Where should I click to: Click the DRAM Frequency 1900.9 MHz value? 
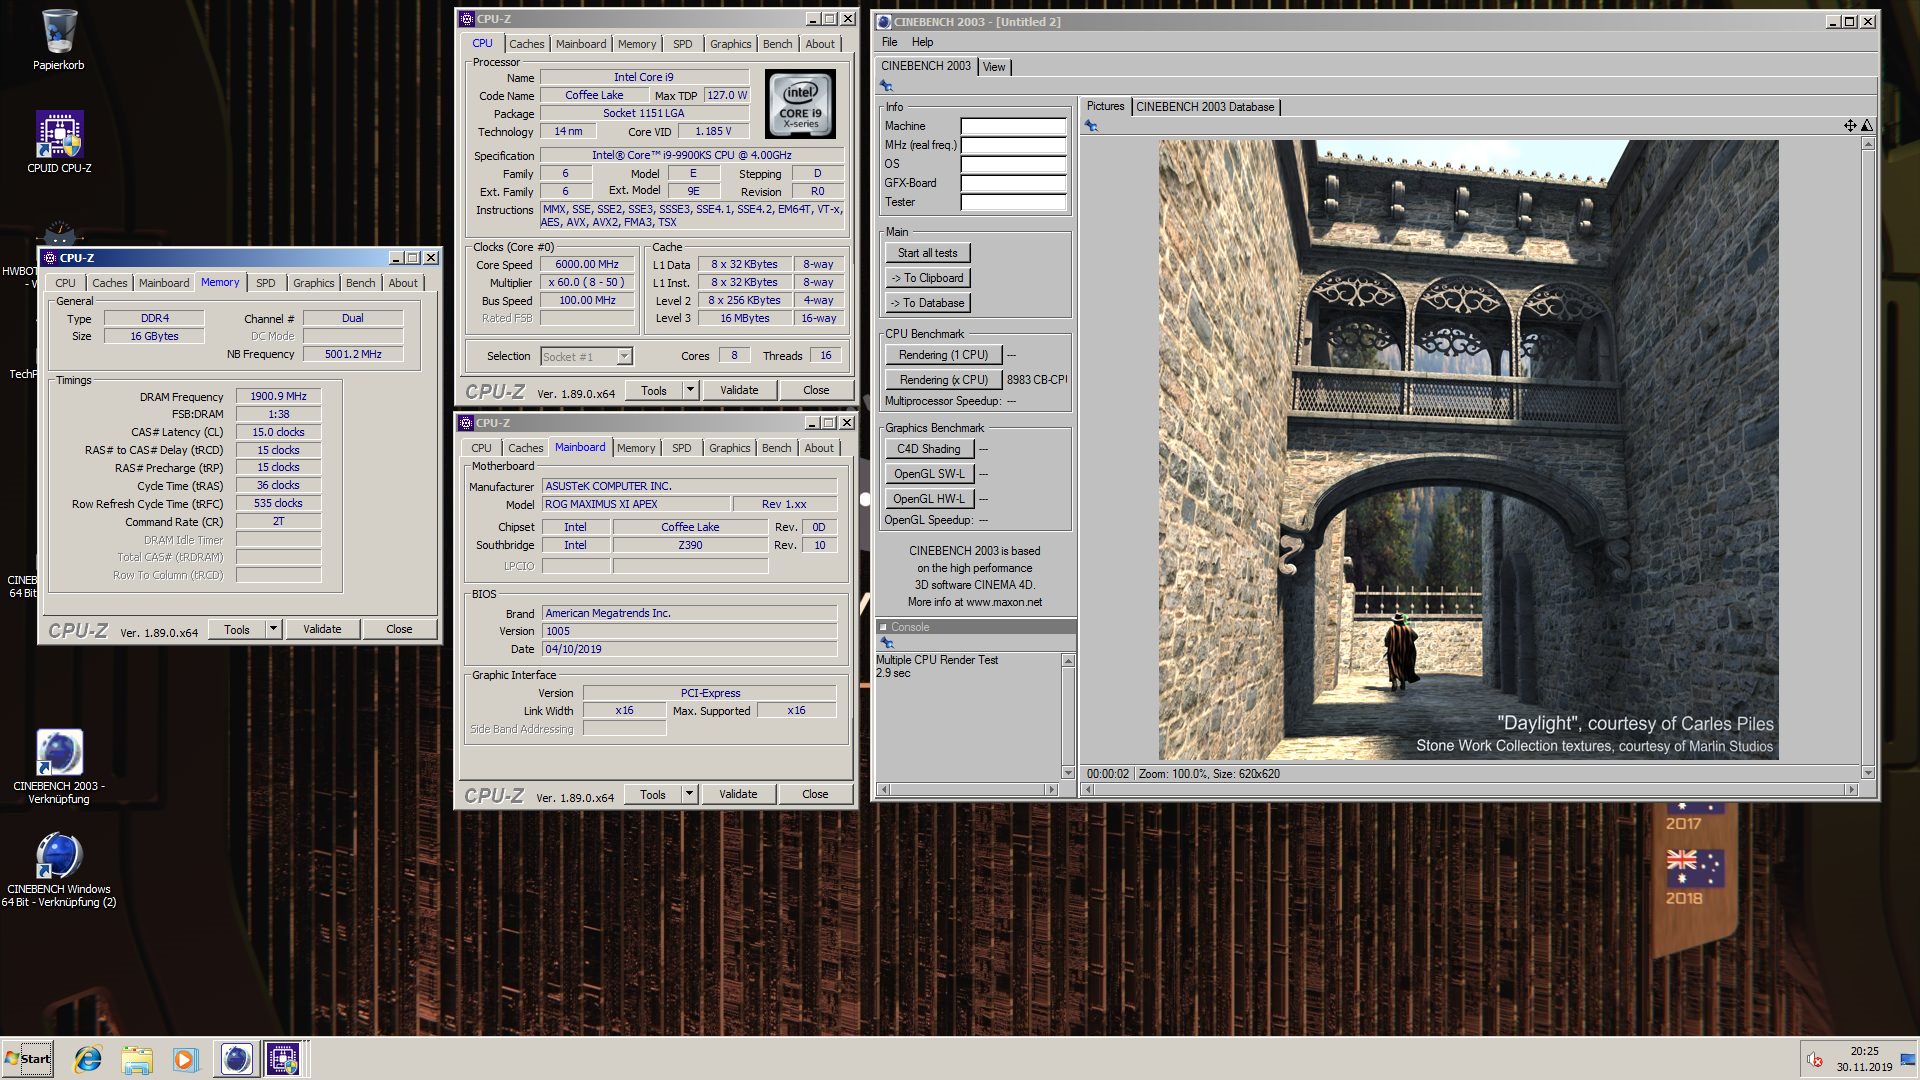[x=278, y=397]
